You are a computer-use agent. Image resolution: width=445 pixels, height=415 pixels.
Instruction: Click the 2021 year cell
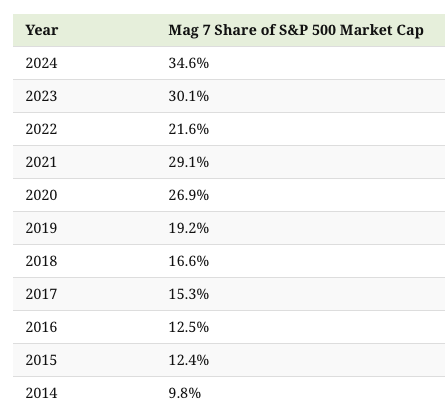point(41,162)
